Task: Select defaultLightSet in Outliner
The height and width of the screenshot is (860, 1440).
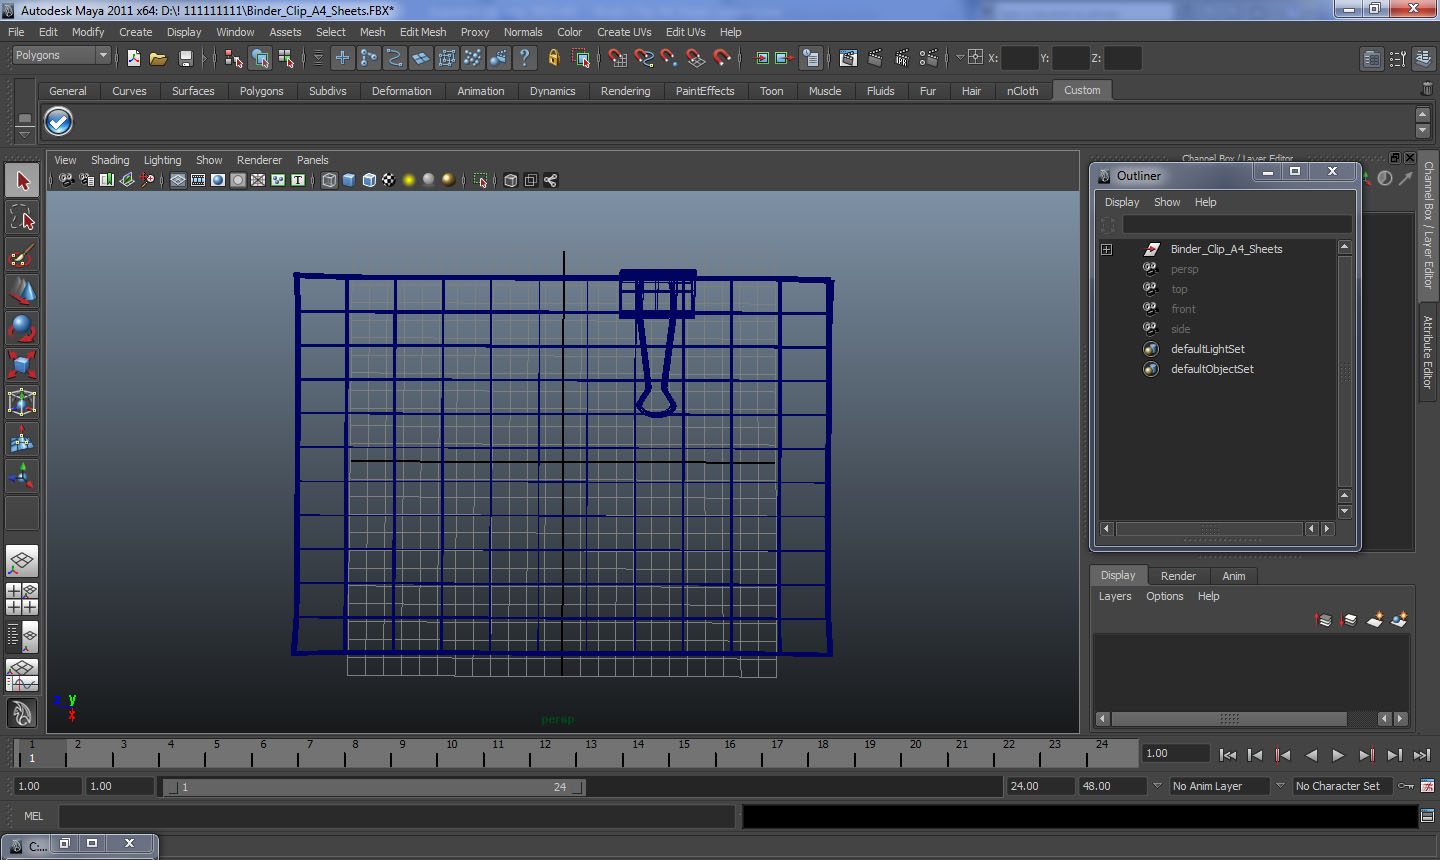Action: [1207, 349]
